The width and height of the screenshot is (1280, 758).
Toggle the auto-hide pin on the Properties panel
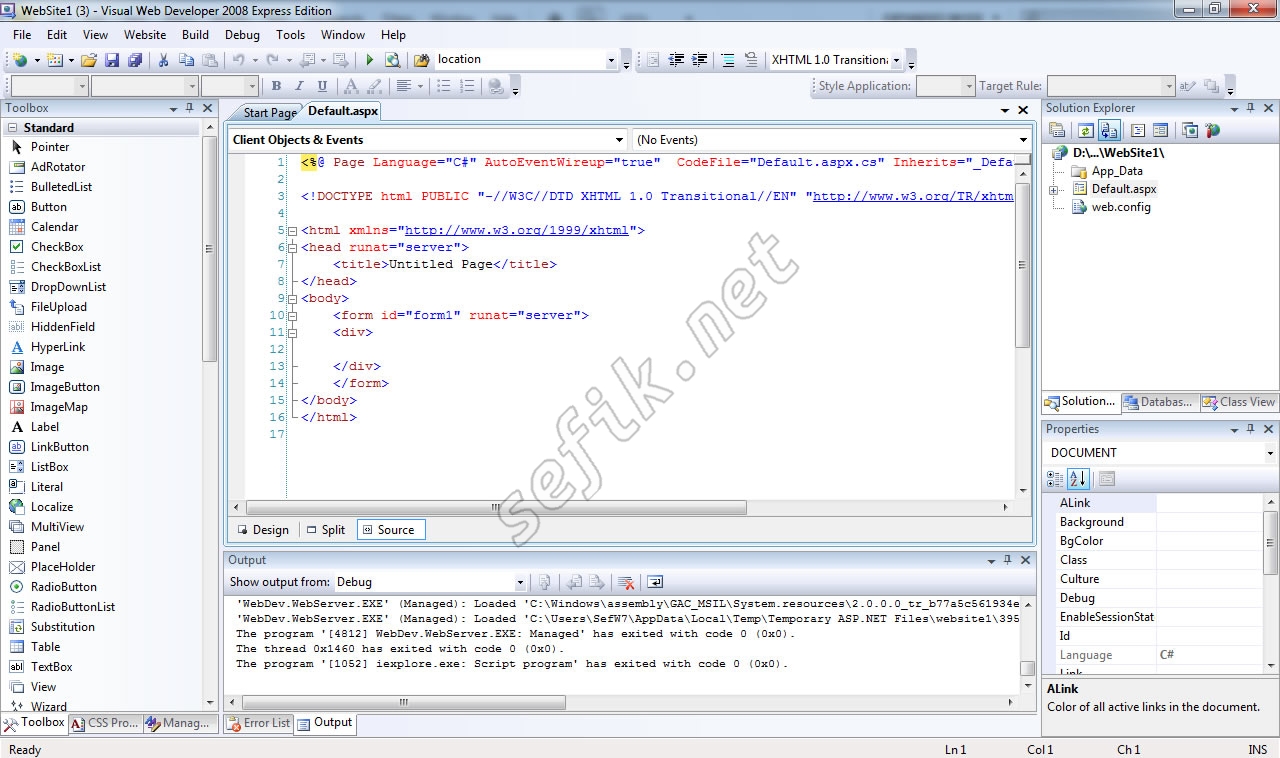(x=1250, y=429)
